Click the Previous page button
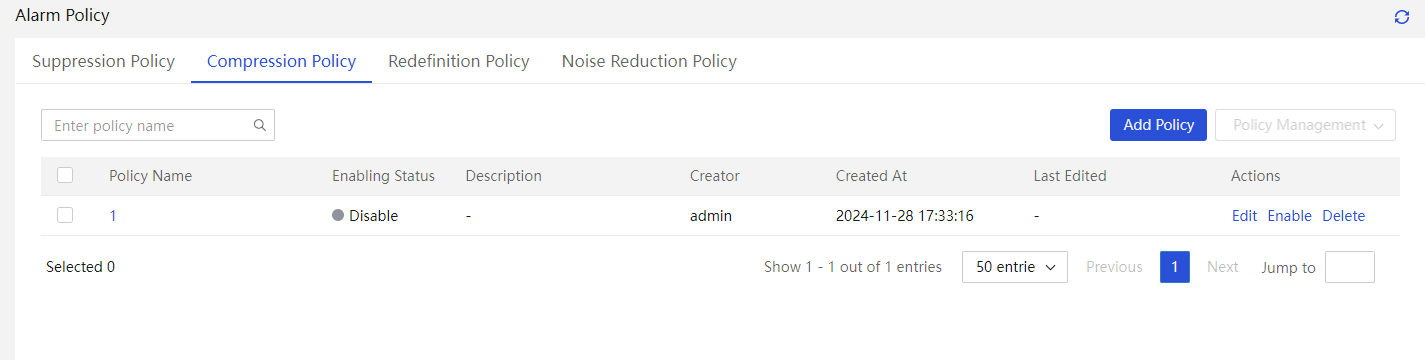Screen dimensions: 1425x360 coord(1114,267)
